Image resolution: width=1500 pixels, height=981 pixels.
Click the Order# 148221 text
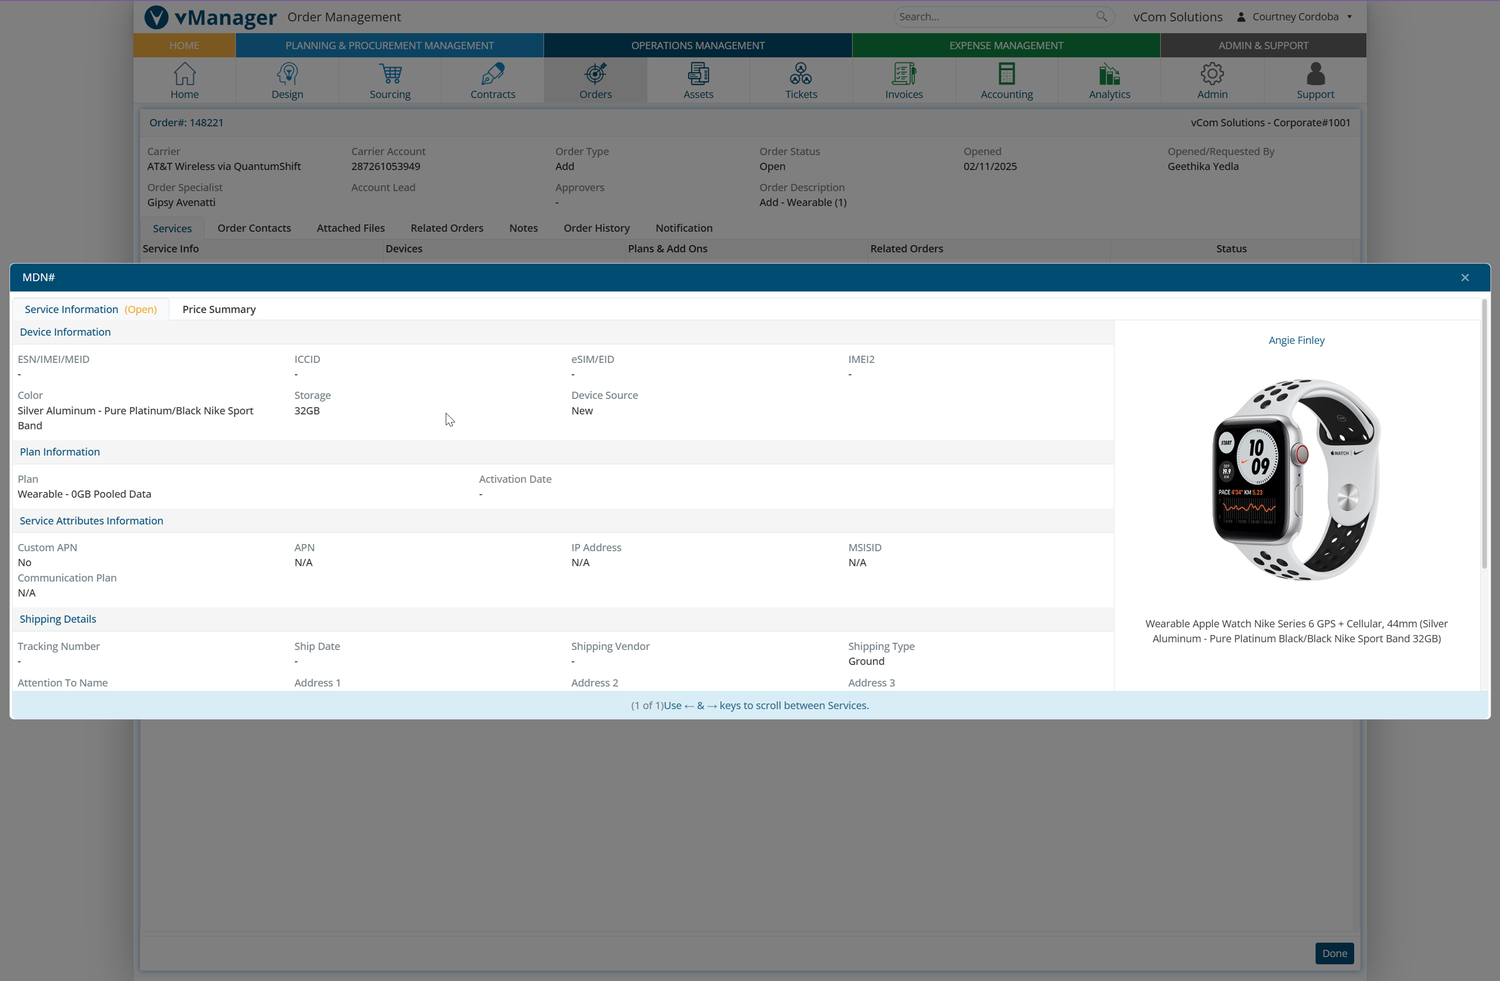tap(186, 123)
